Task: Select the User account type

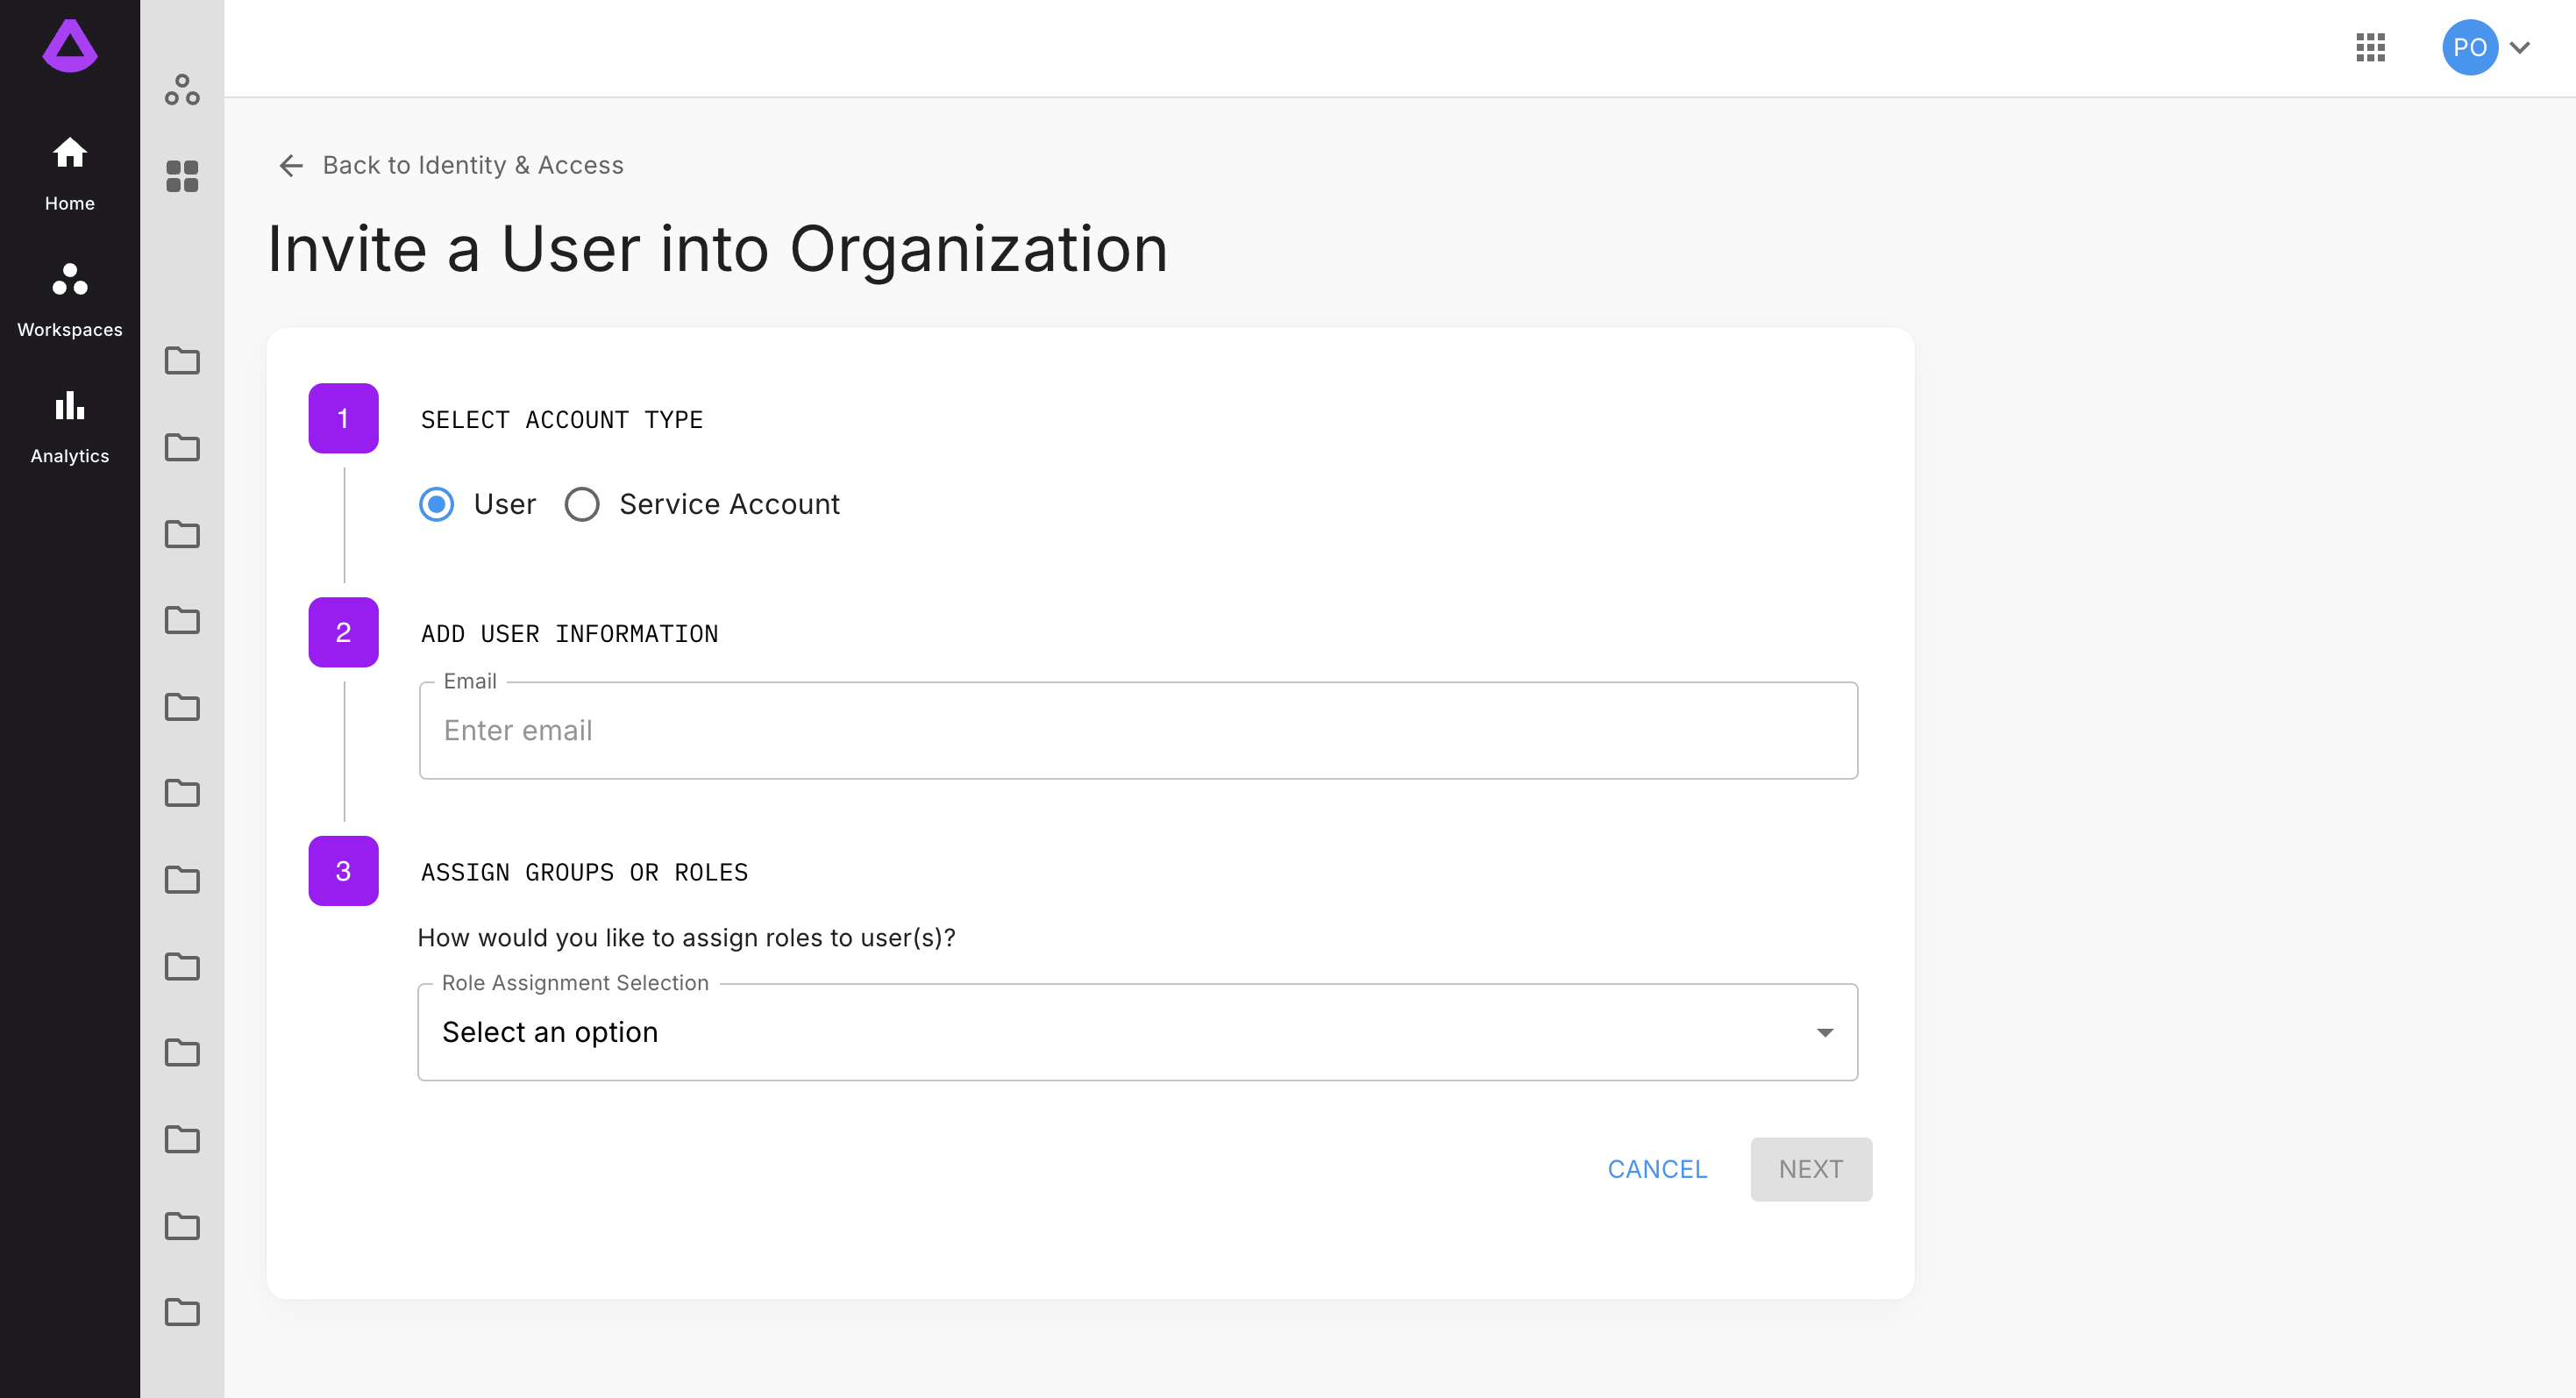Action: pos(436,504)
